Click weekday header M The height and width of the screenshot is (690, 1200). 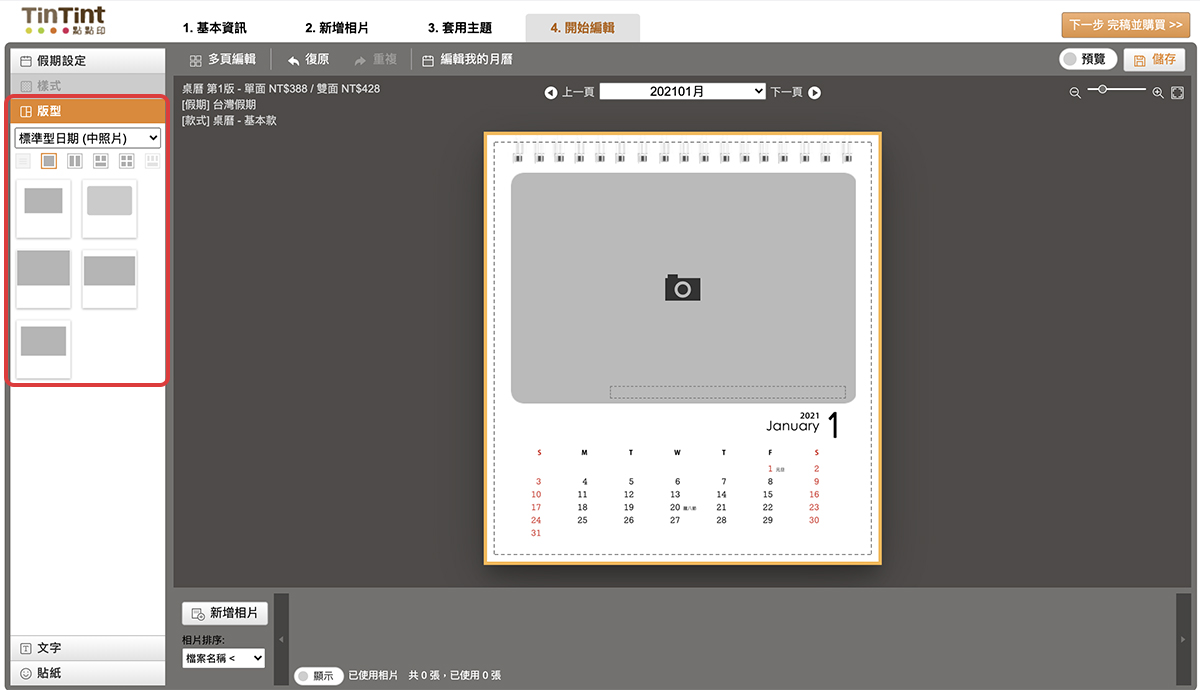click(x=584, y=453)
